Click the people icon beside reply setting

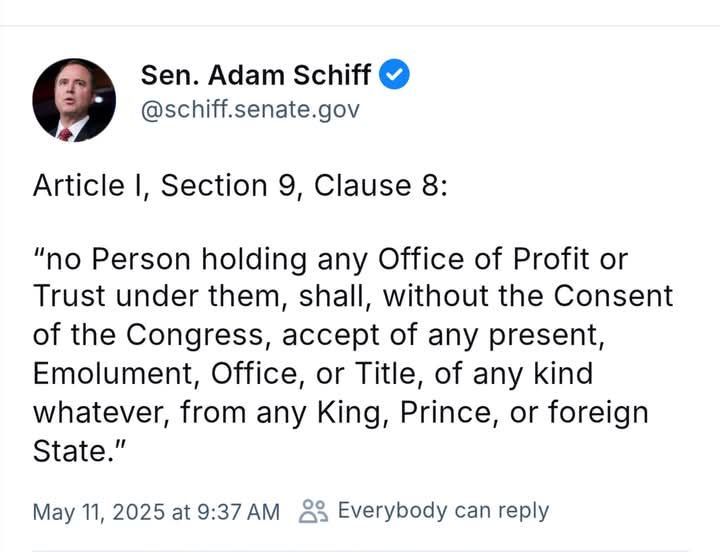(313, 511)
